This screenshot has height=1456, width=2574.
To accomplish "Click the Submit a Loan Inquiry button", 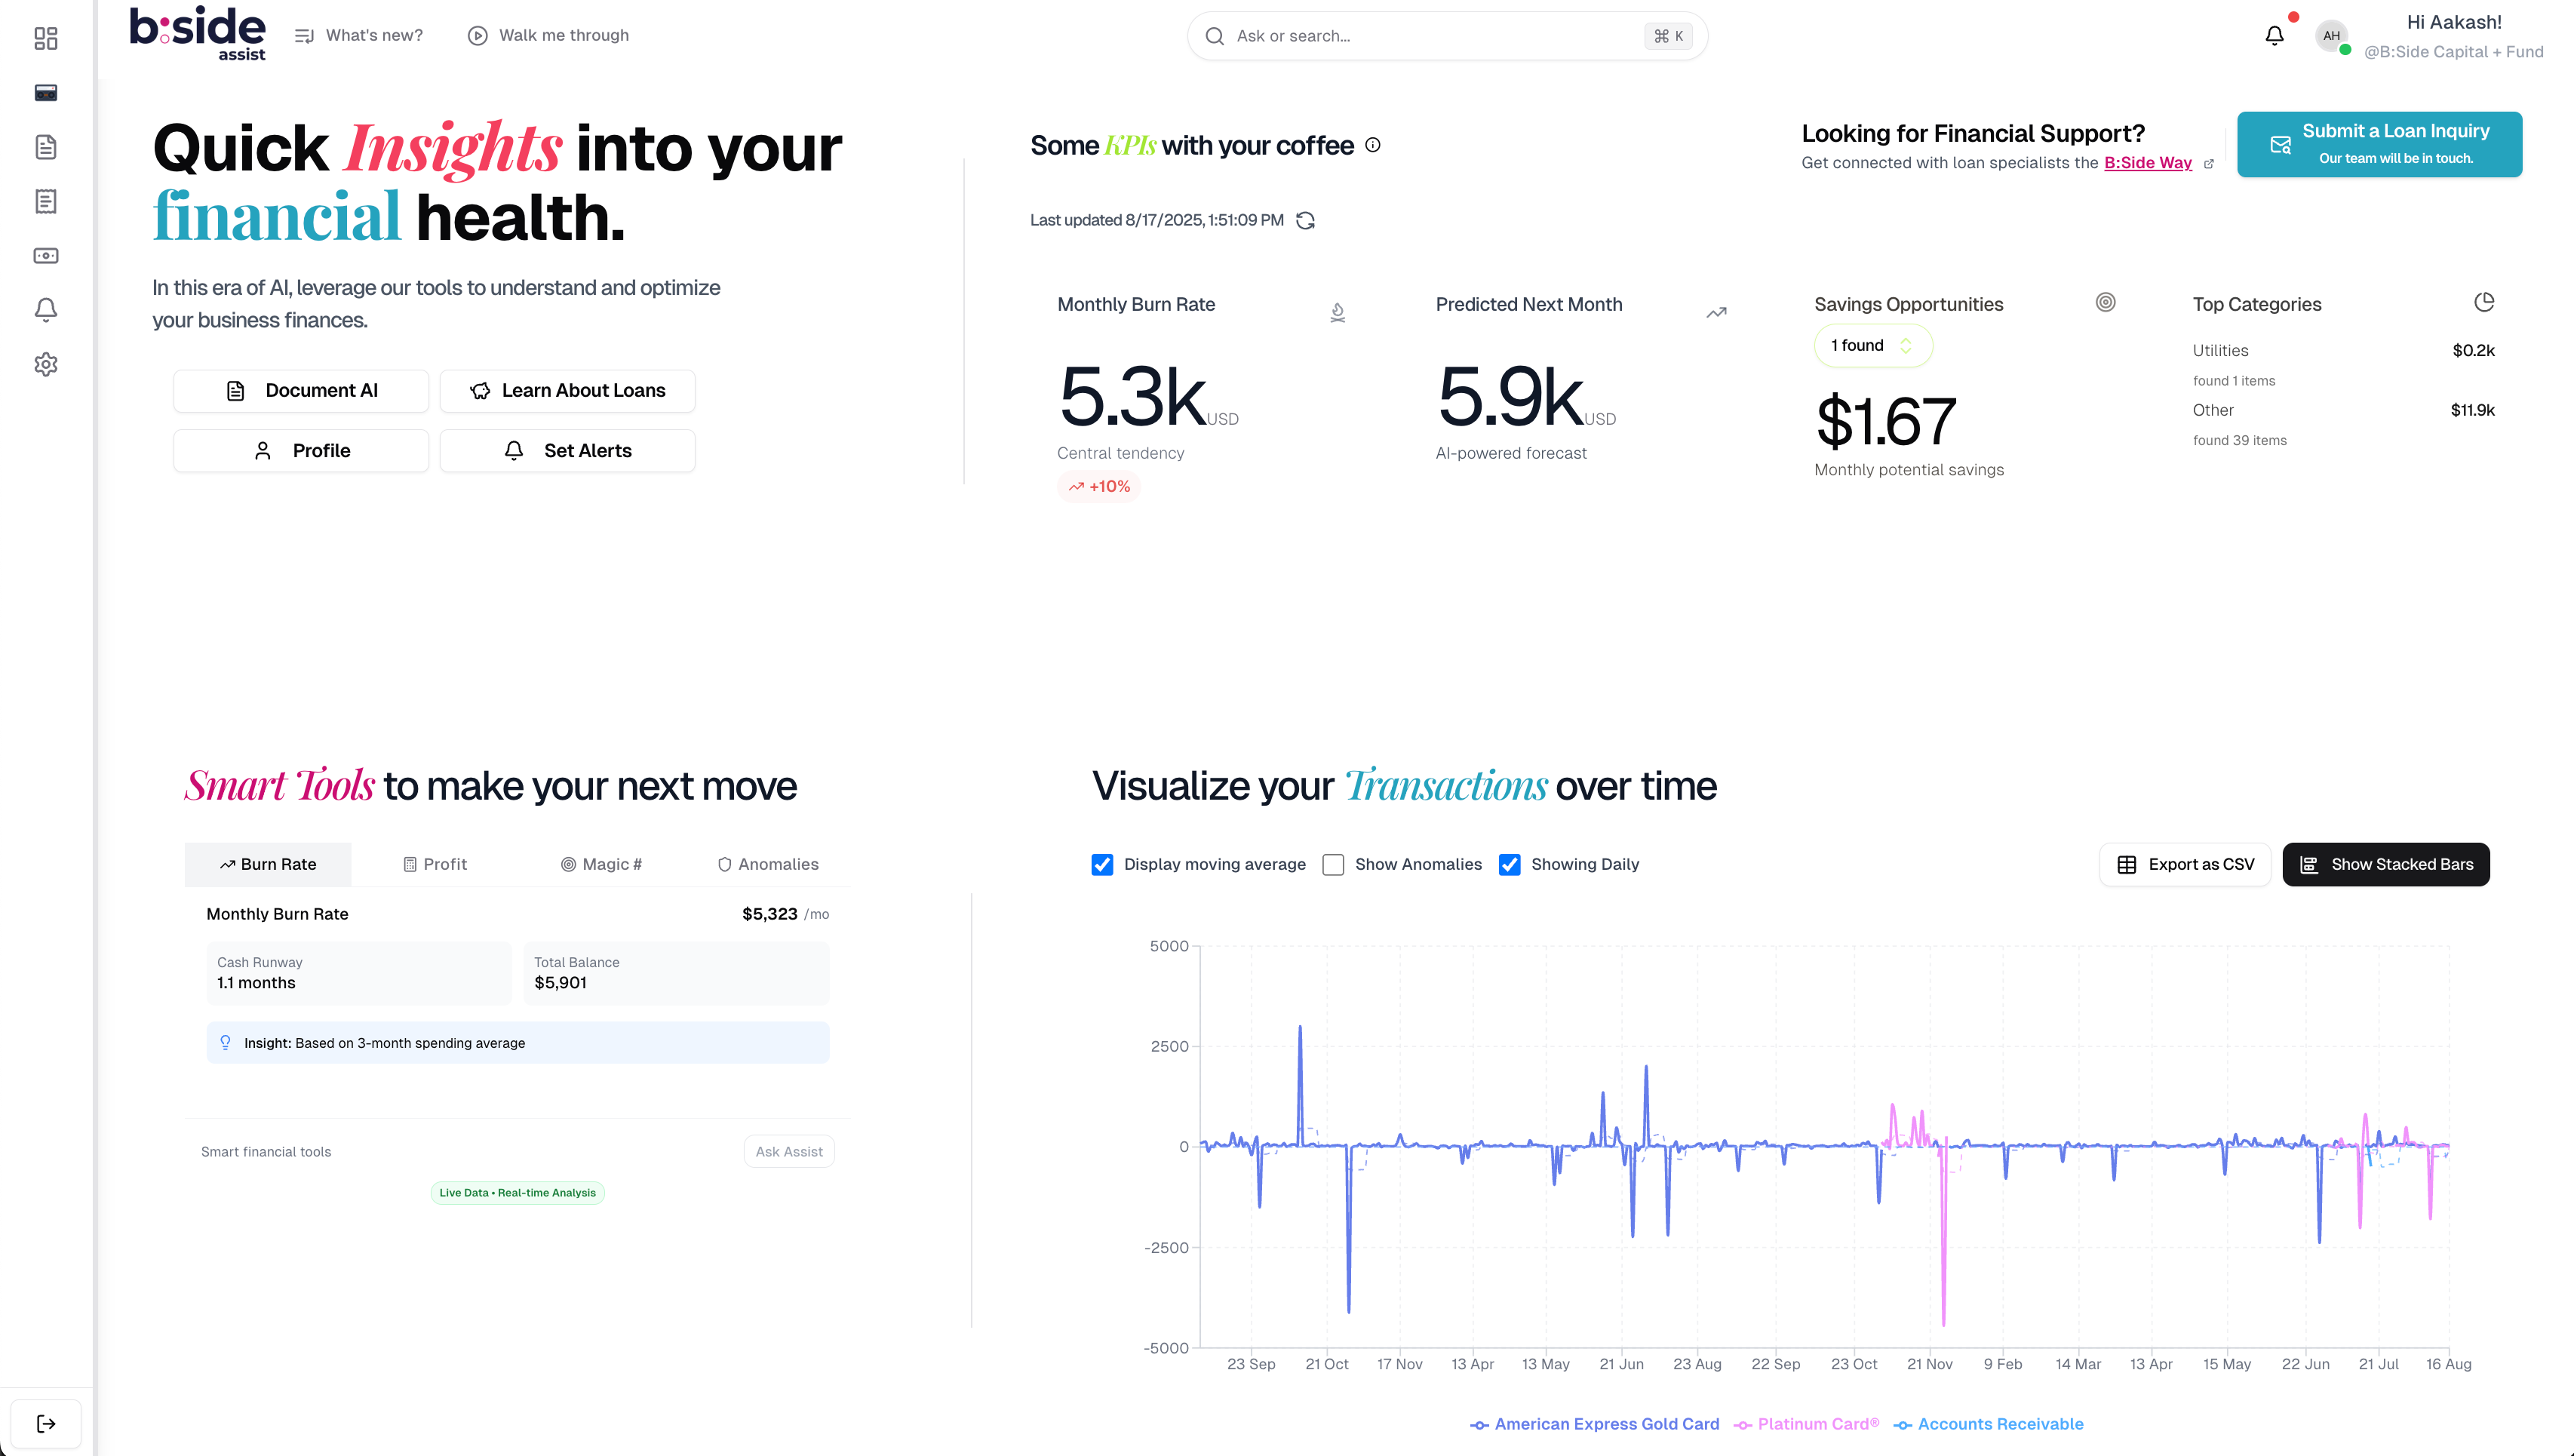I will coord(2379,143).
